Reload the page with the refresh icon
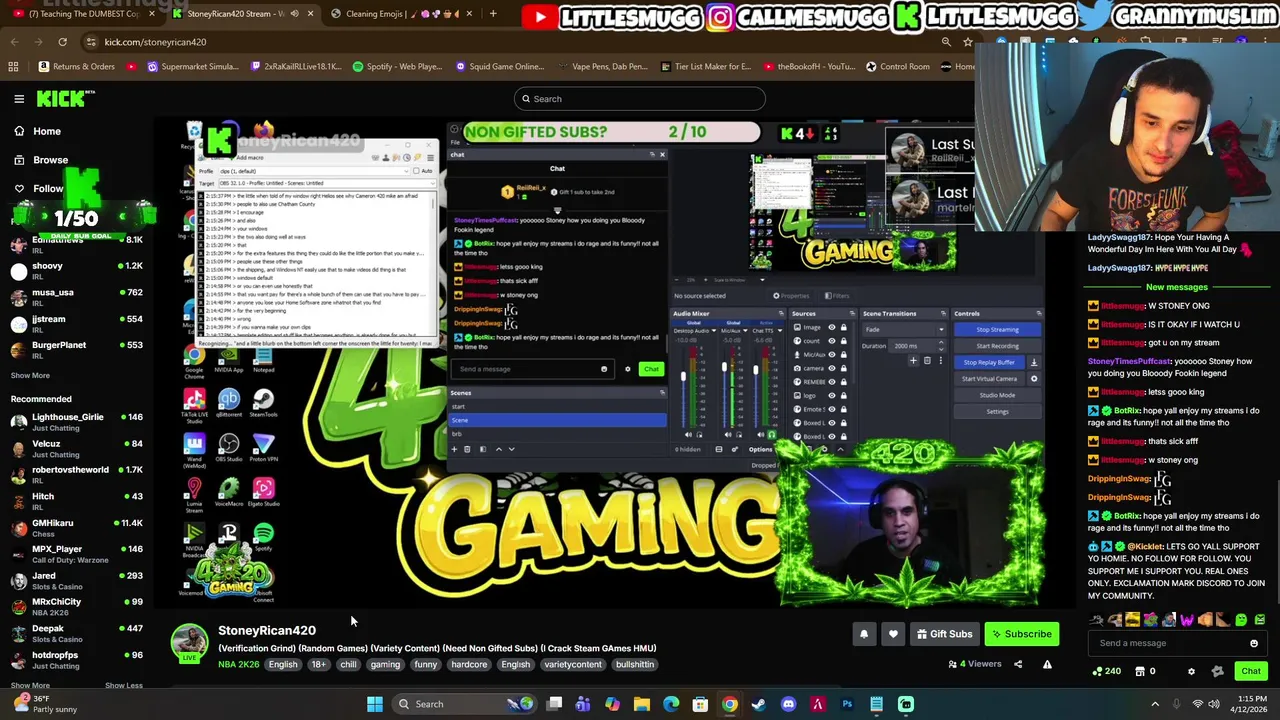 tap(62, 42)
